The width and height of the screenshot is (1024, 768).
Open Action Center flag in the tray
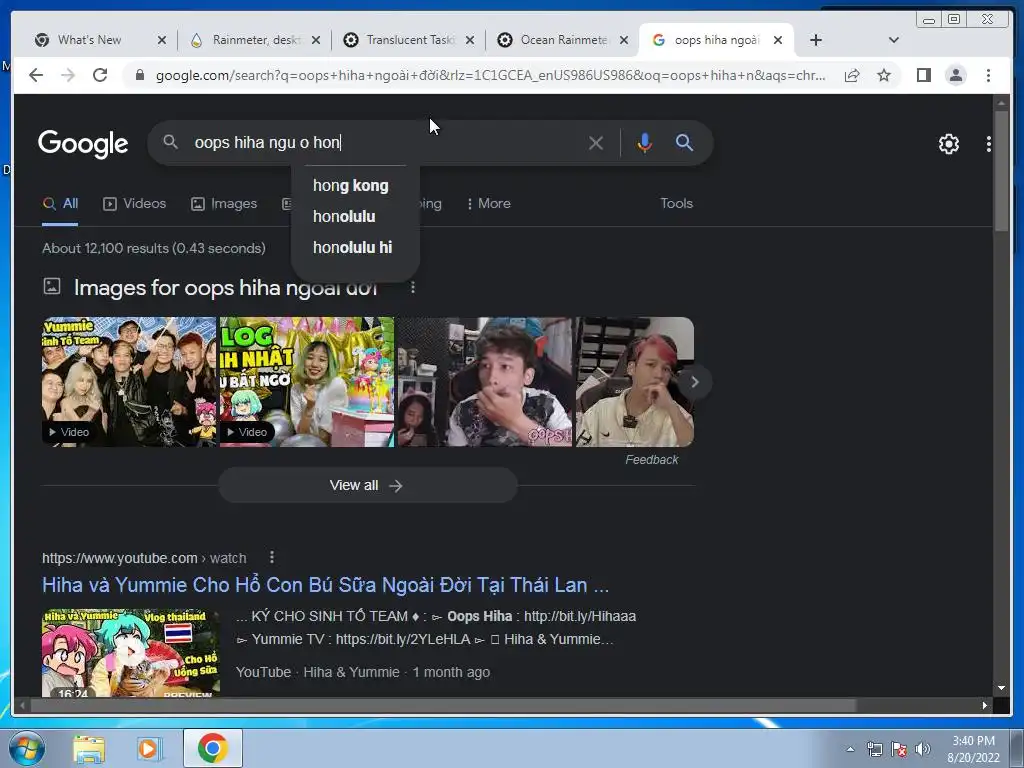click(x=899, y=749)
